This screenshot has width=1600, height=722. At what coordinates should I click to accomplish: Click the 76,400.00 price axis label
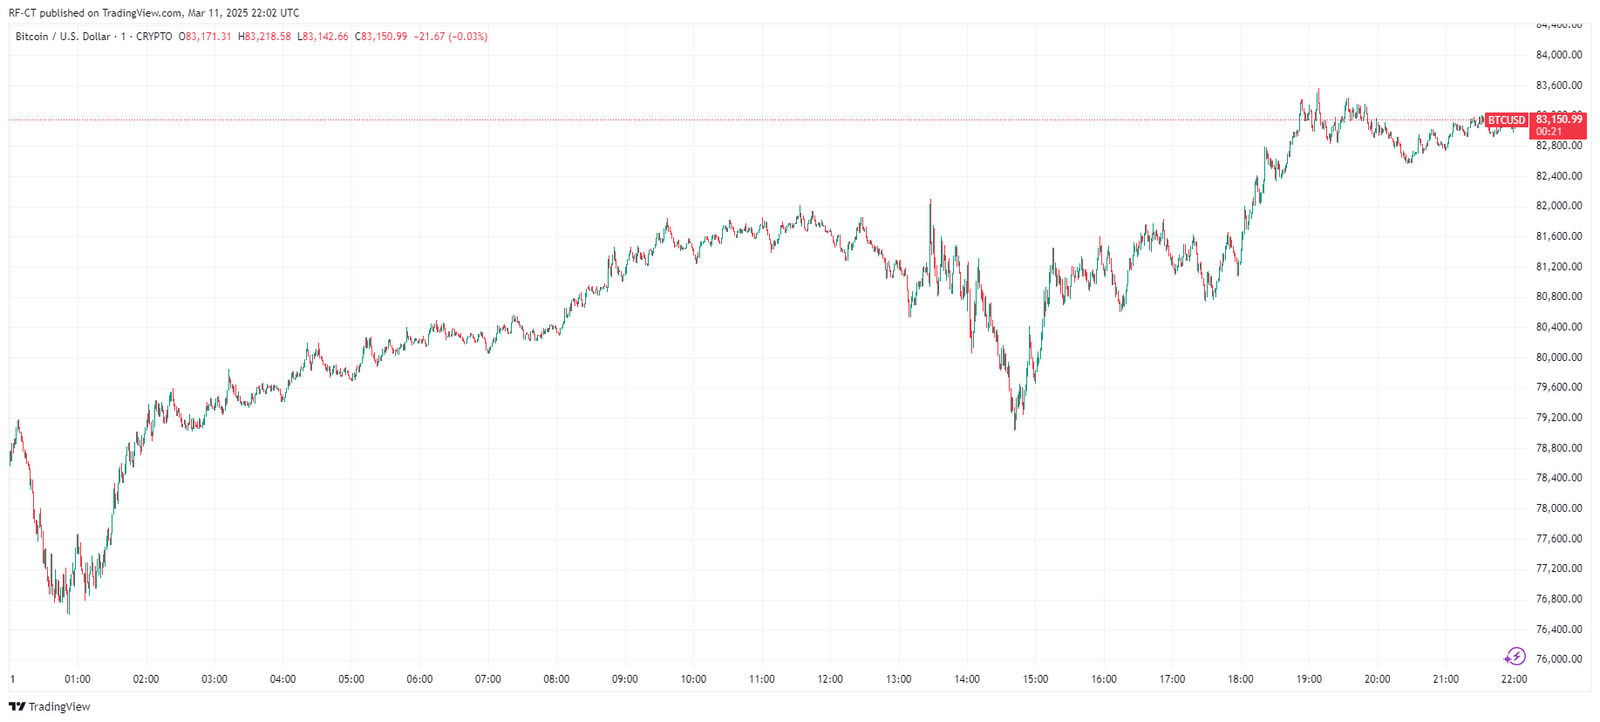pos(1559,629)
